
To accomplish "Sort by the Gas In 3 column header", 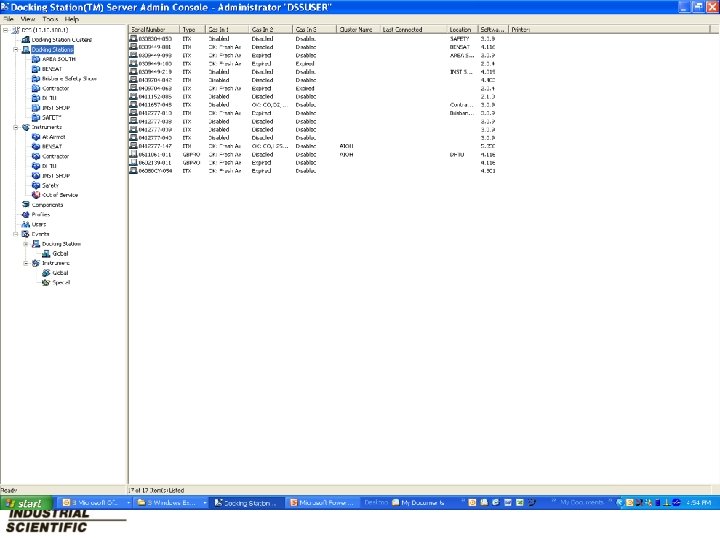I will [x=314, y=29].
